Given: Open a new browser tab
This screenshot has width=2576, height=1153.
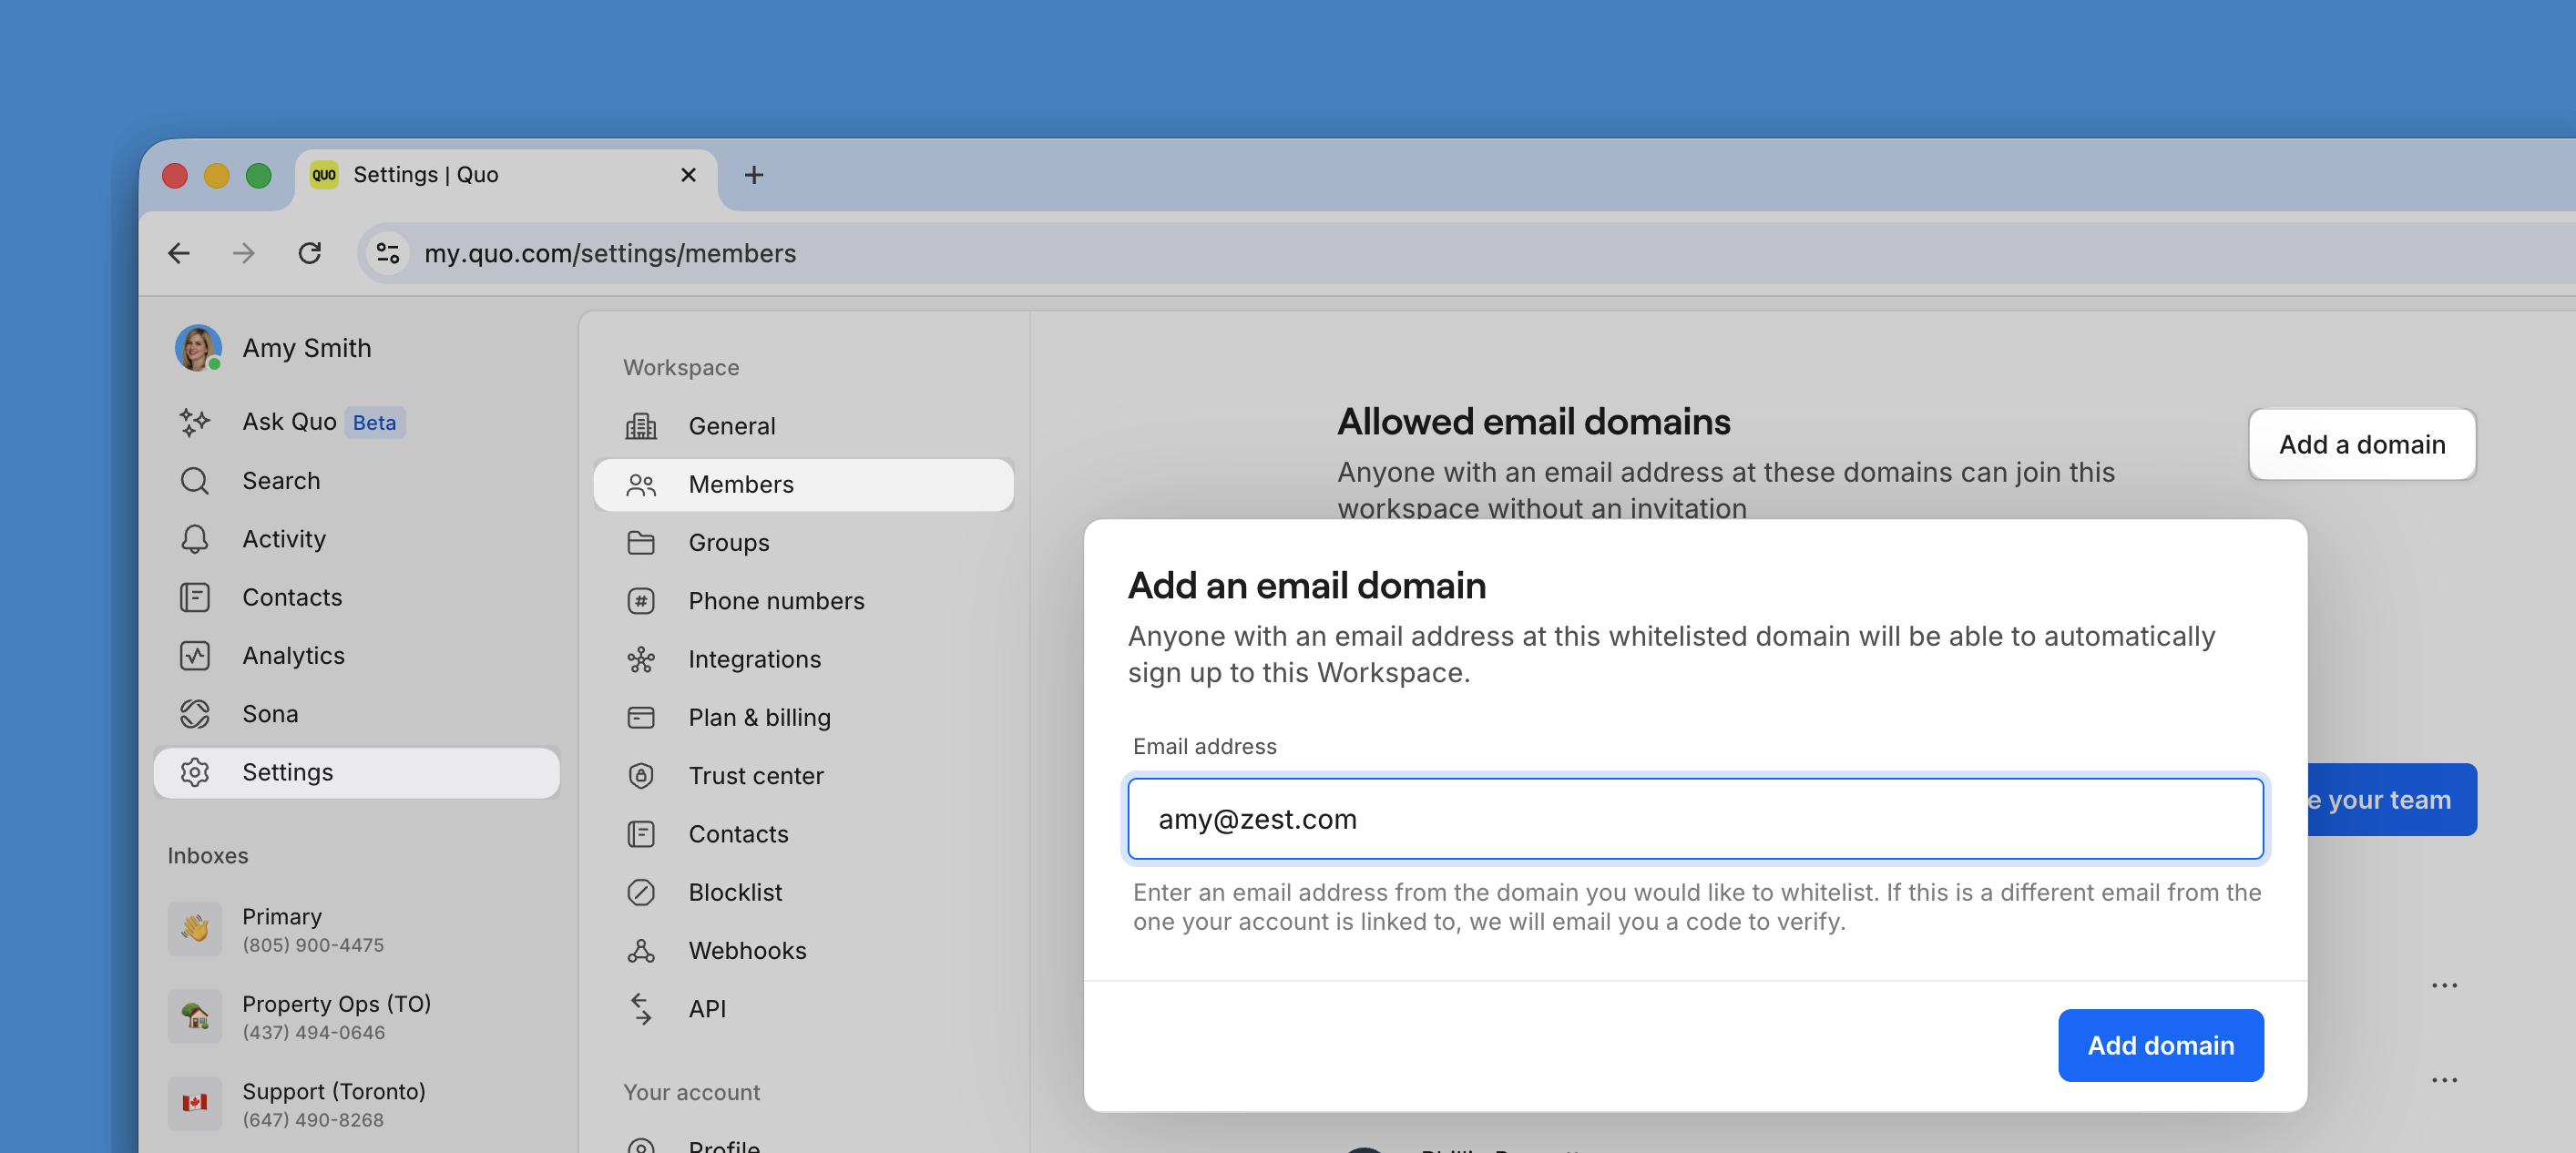Looking at the screenshot, I should point(754,175).
